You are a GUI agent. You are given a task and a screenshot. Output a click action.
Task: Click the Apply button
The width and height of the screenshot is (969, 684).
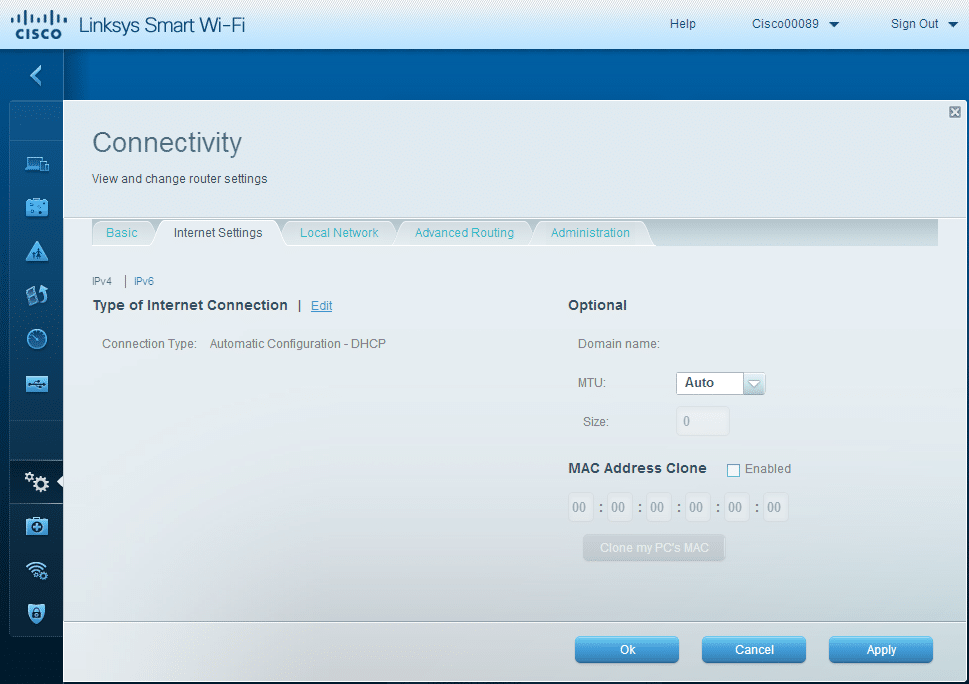click(x=881, y=649)
